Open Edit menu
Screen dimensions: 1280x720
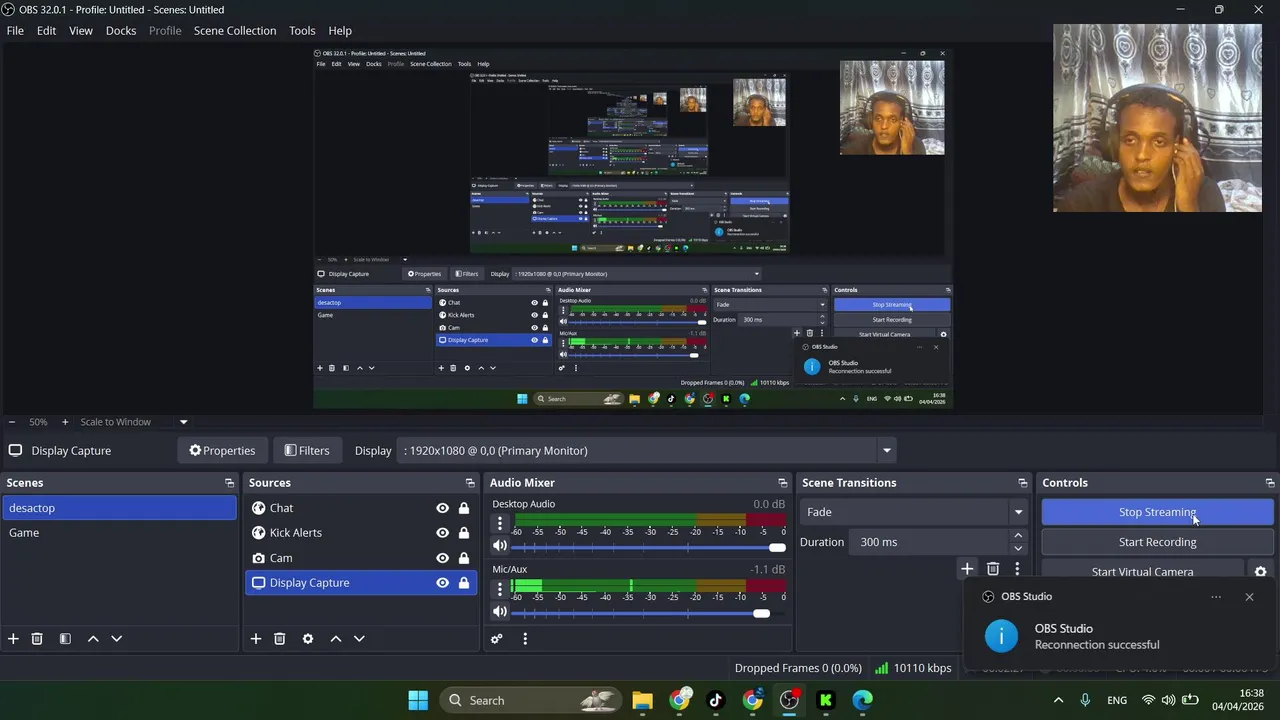pos(47,31)
